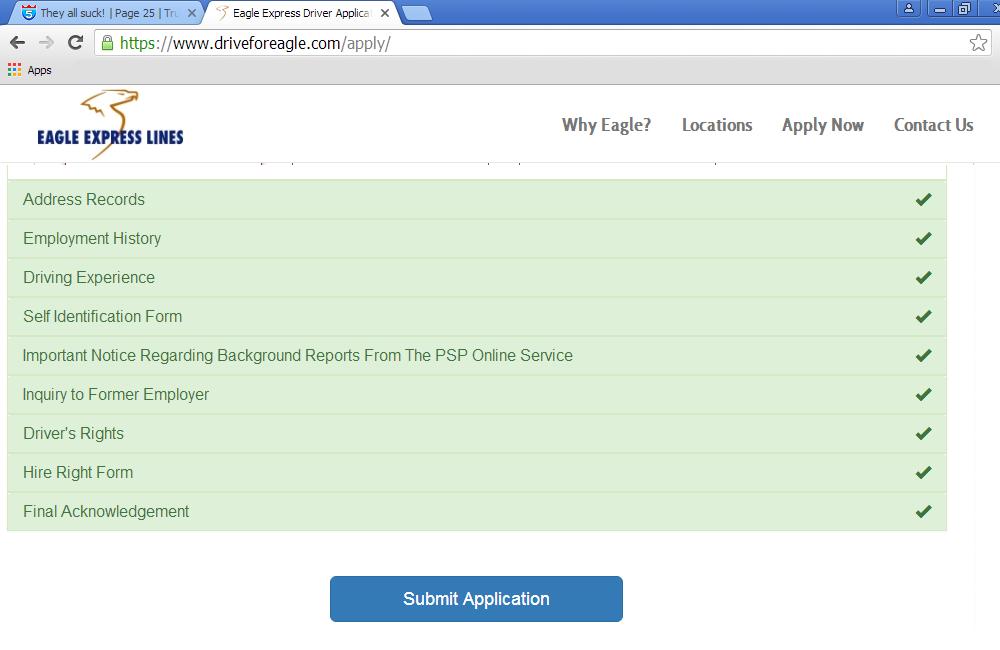
Task: Open the Chrome user profile icon
Action: (x=909, y=9)
